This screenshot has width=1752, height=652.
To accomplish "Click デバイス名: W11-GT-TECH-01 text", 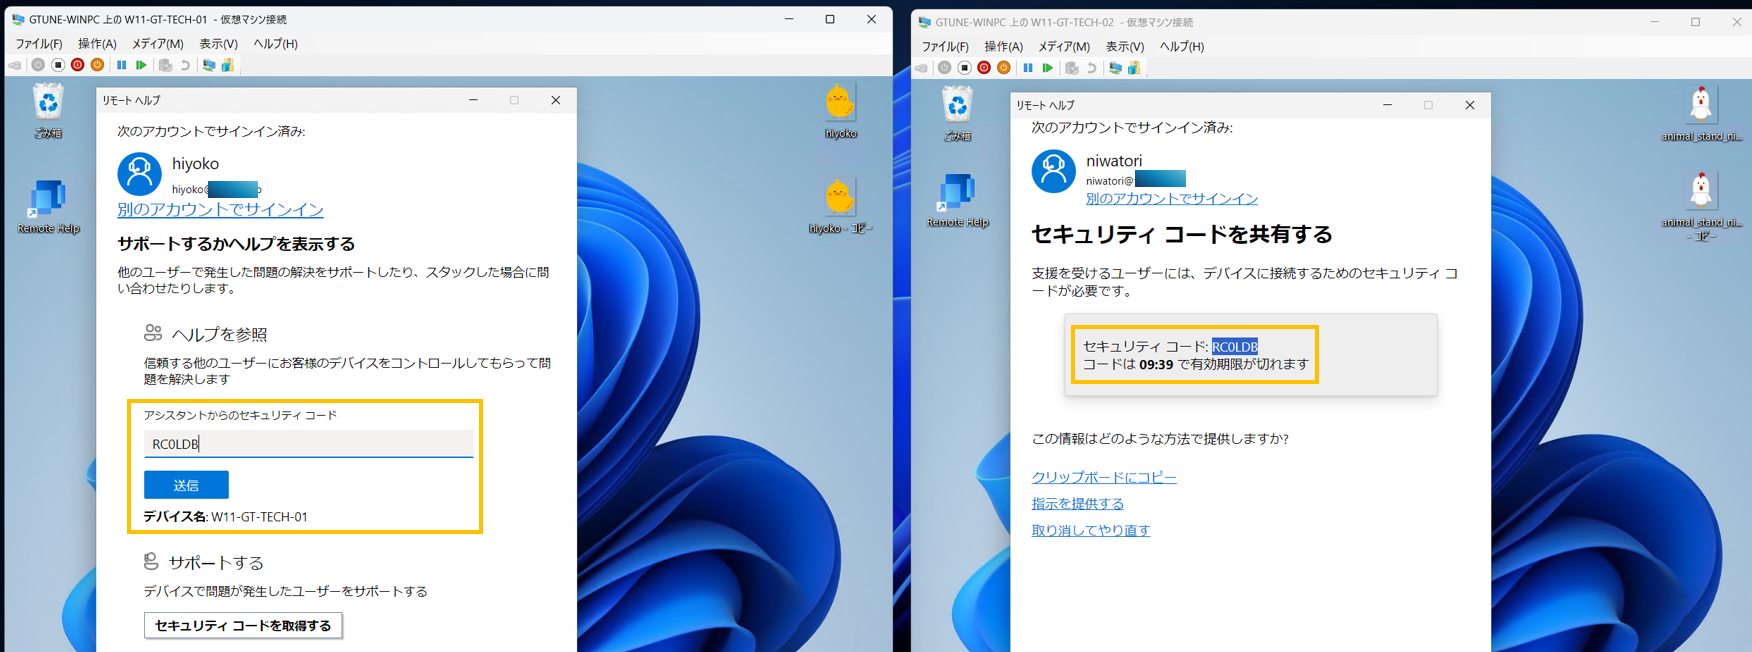I will 226,517.
